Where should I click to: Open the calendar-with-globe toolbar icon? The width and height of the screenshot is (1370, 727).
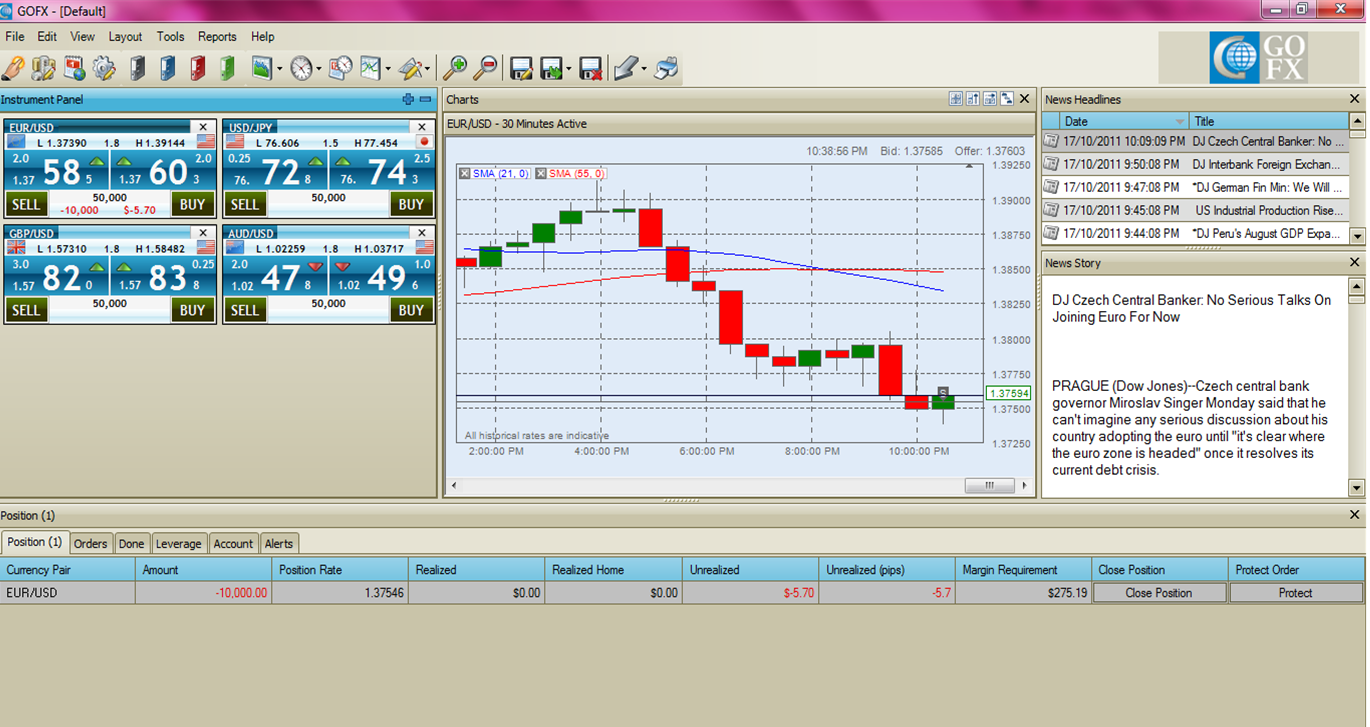click(74, 68)
